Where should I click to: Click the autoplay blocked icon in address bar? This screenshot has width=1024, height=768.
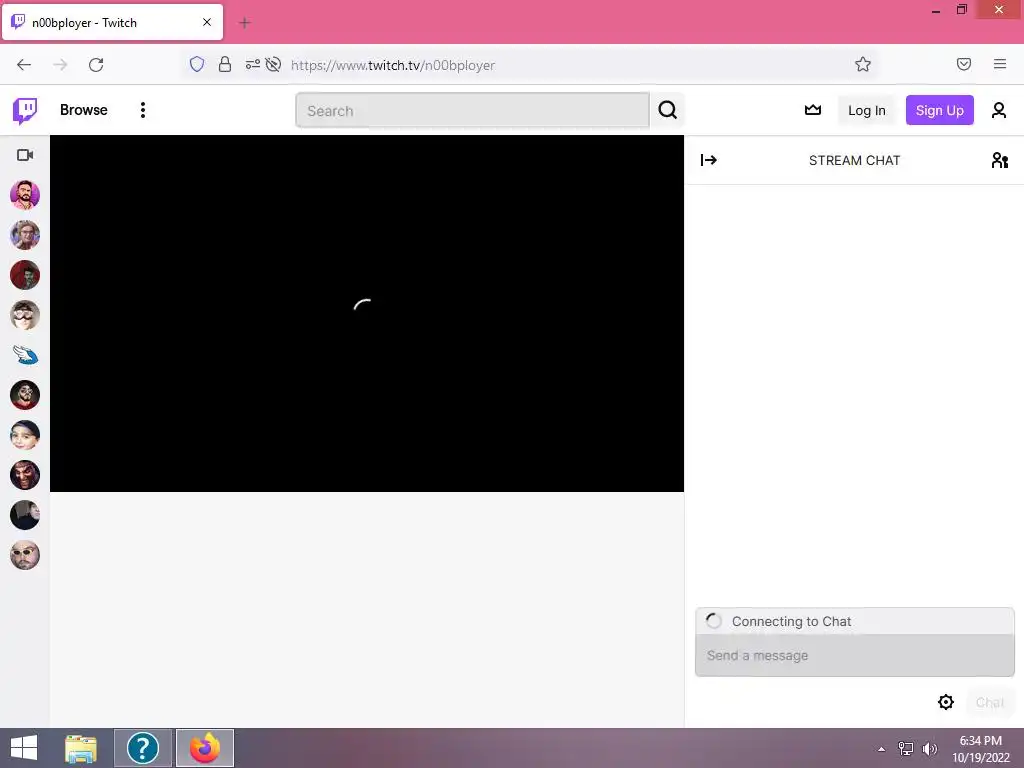tap(274, 64)
